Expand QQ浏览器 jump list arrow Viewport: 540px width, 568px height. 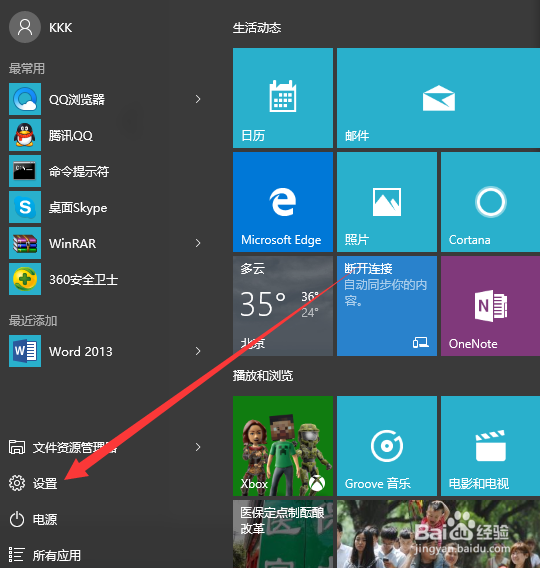click(198, 99)
